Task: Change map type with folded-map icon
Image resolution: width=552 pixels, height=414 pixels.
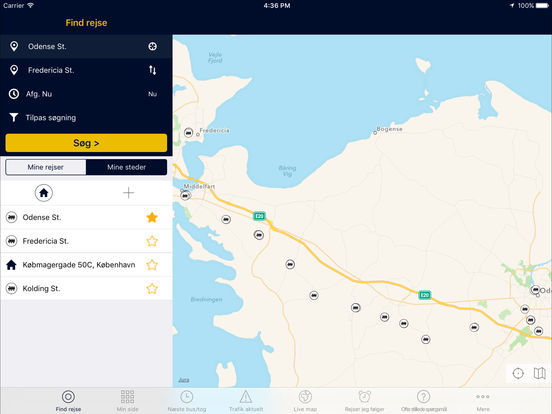Action: [539, 373]
